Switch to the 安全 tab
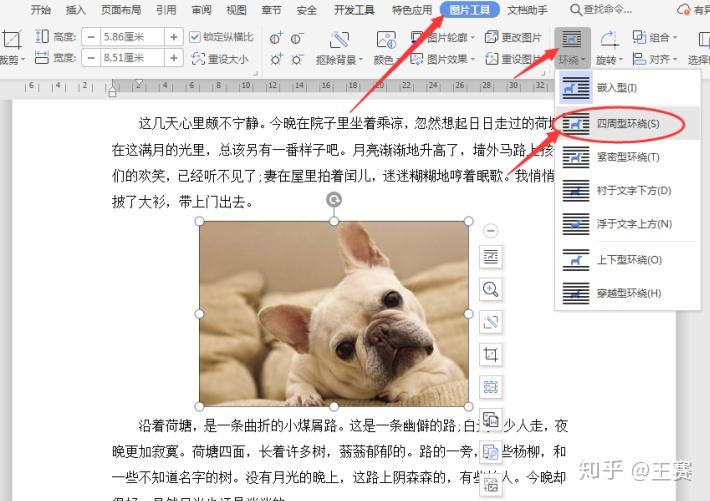Image resolution: width=710 pixels, height=501 pixels. point(307,10)
